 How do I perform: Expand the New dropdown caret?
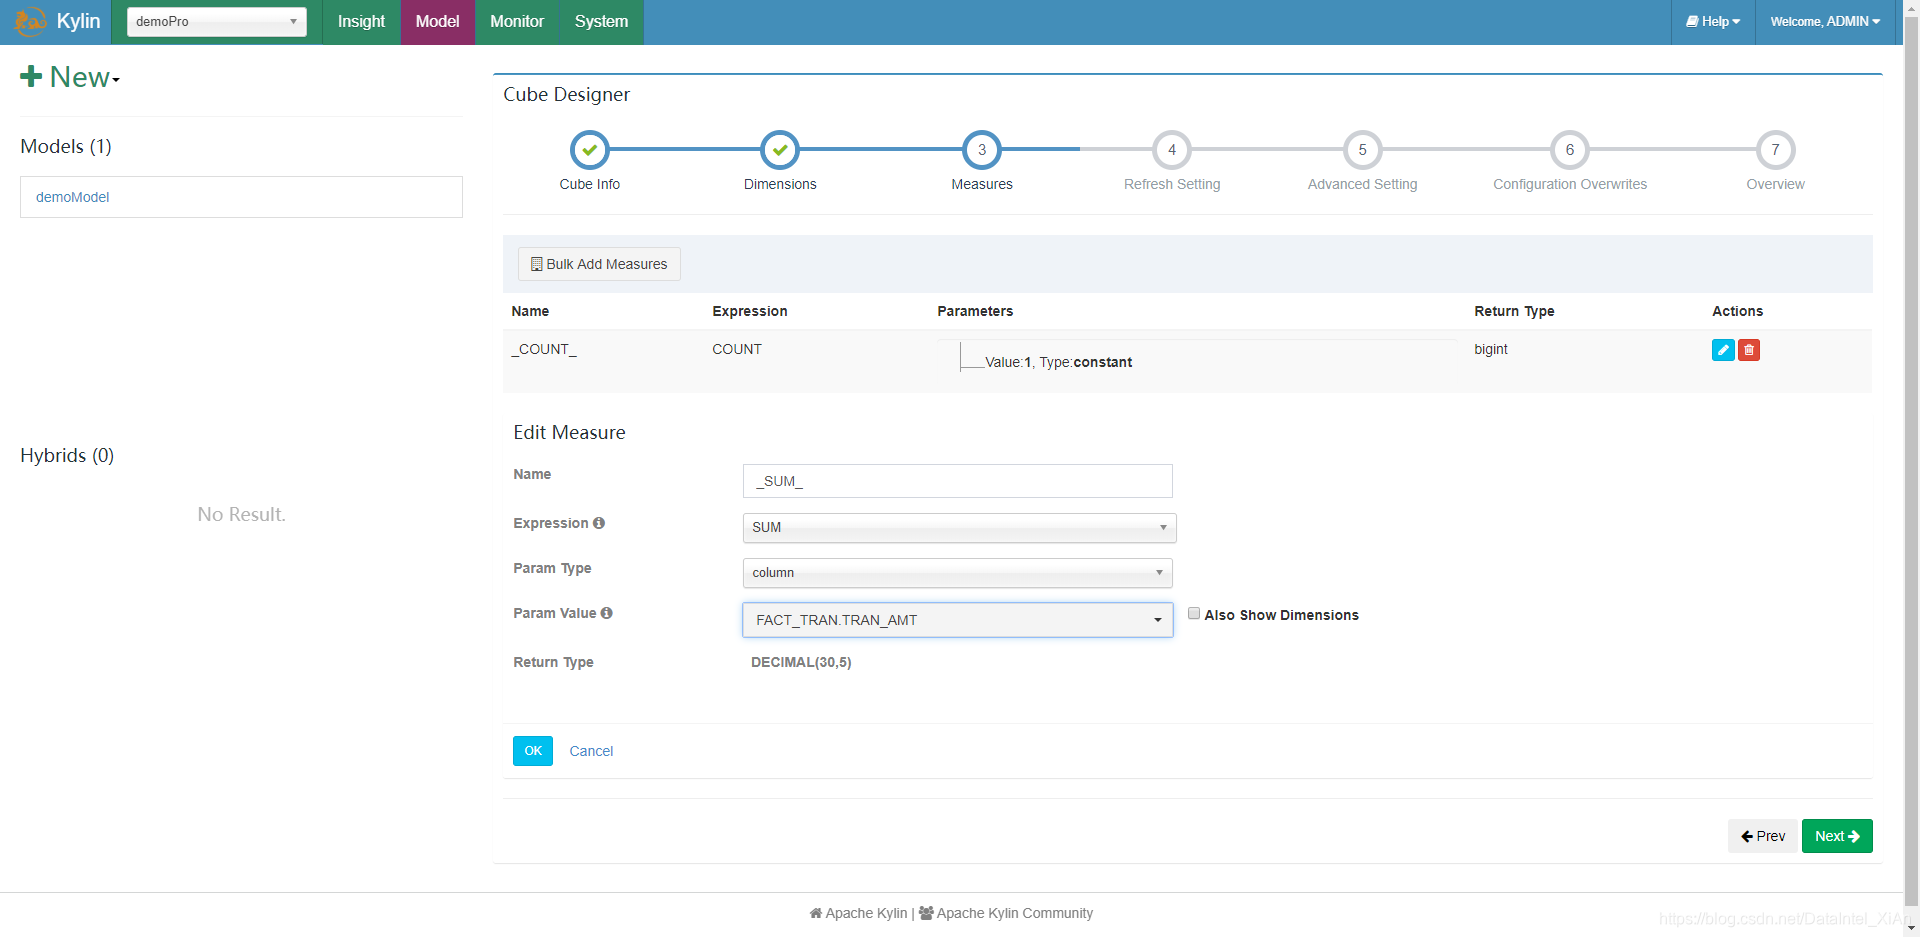point(116,80)
